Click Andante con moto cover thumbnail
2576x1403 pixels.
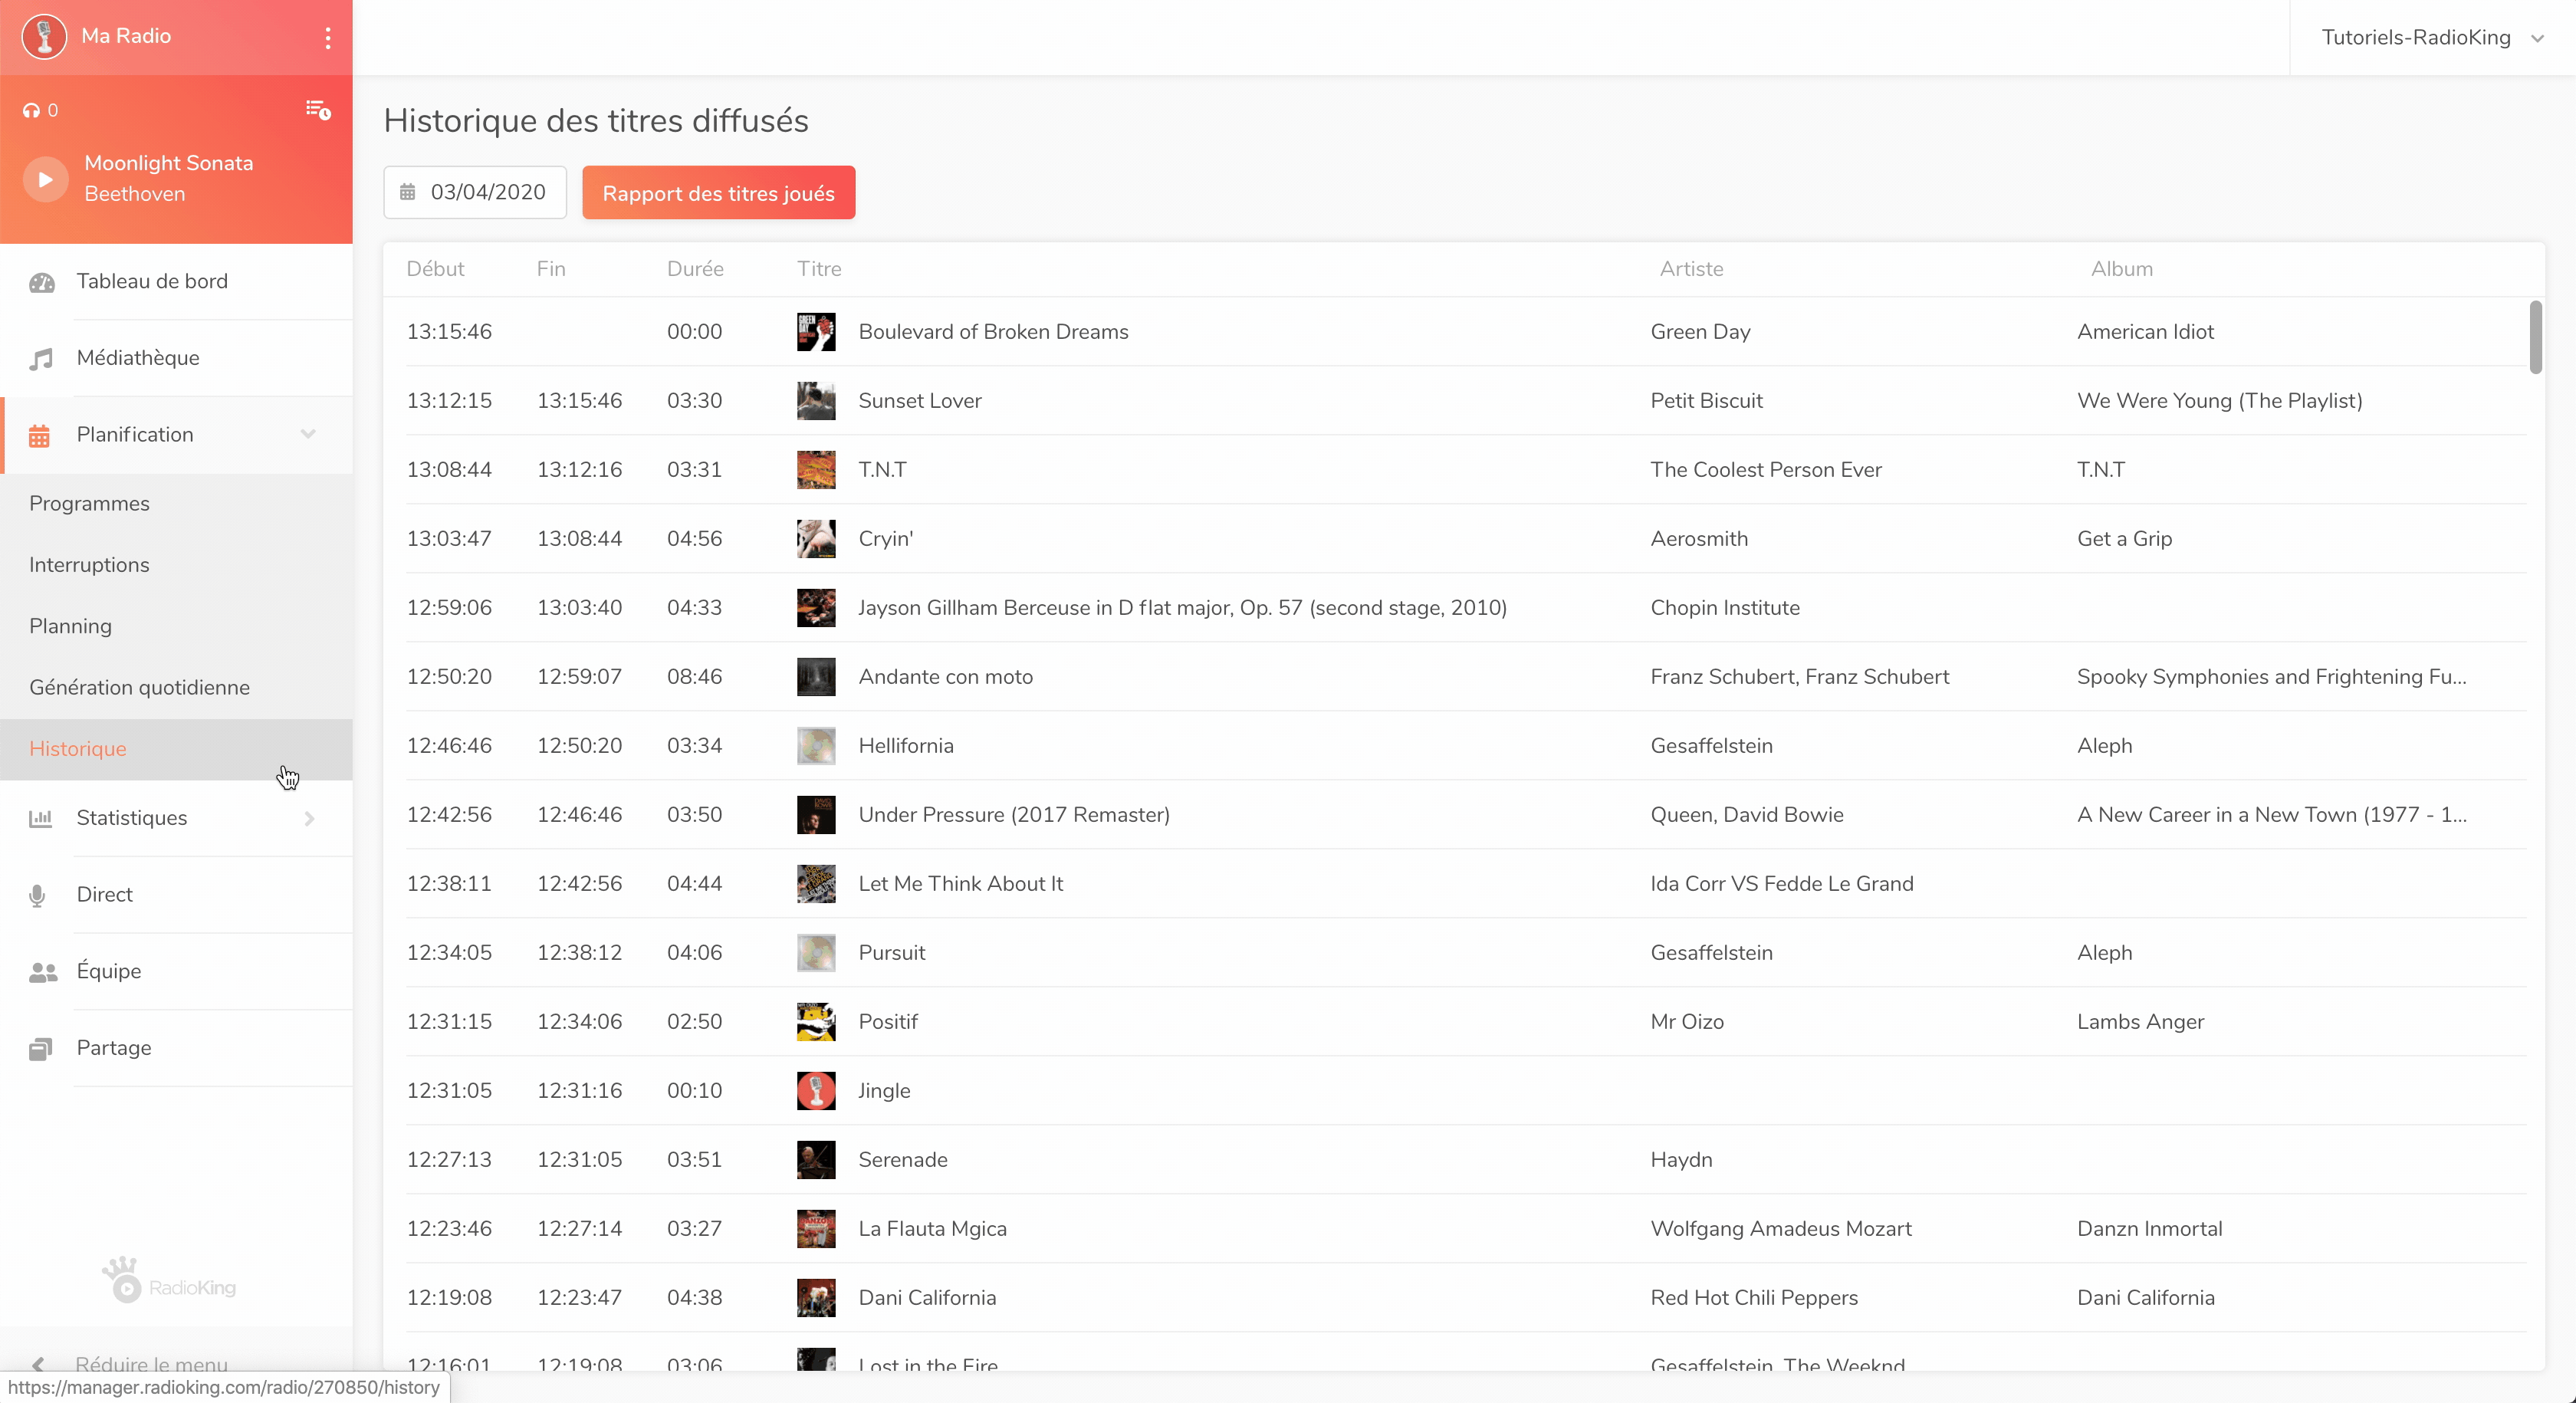[x=816, y=677]
